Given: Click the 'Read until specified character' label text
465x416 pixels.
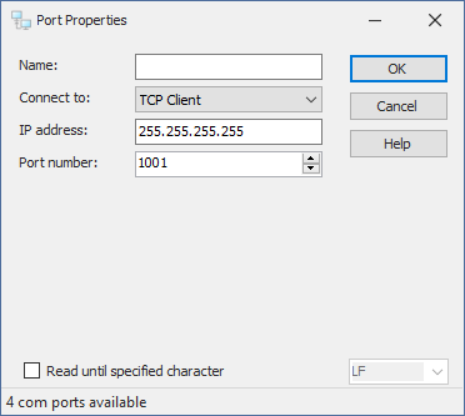Looking at the screenshot, I should pyautogui.click(x=135, y=371).
